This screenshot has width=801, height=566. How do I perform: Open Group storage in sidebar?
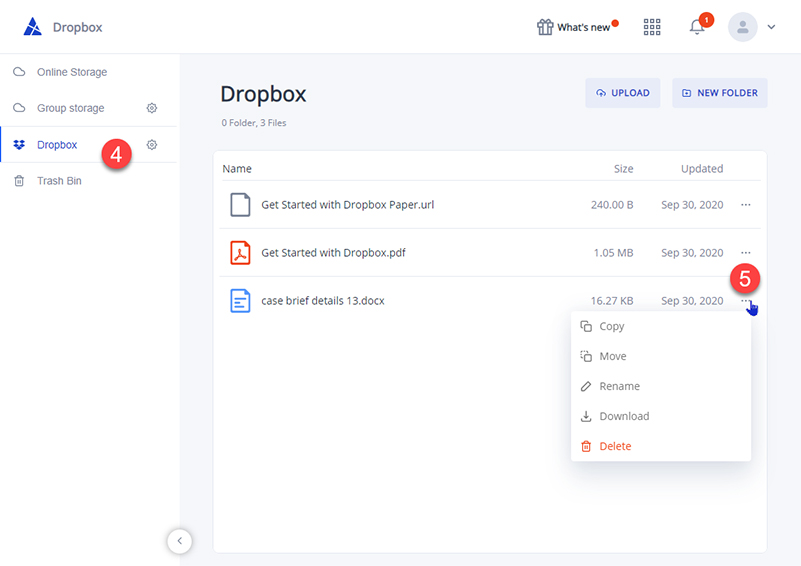[x=70, y=108]
